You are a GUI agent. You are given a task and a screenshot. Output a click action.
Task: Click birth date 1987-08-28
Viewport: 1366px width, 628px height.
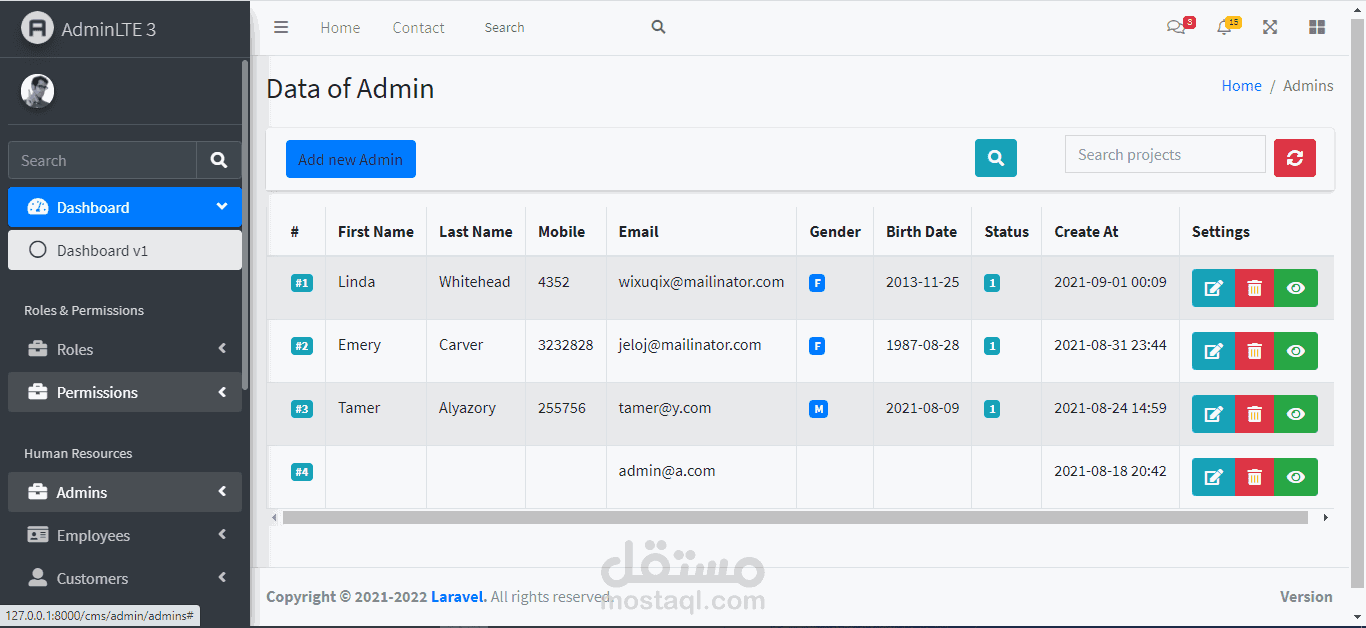pos(922,345)
